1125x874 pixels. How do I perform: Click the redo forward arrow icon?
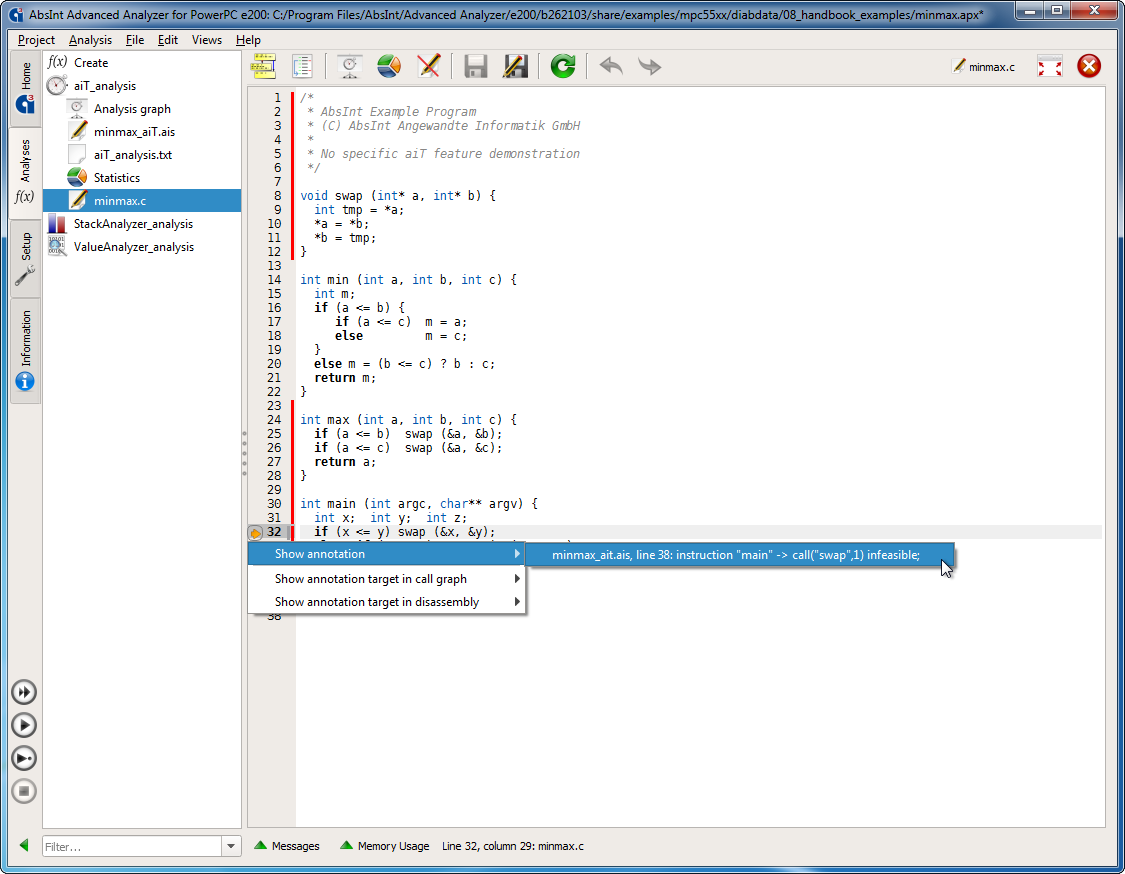pyautogui.click(x=650, y=66)
